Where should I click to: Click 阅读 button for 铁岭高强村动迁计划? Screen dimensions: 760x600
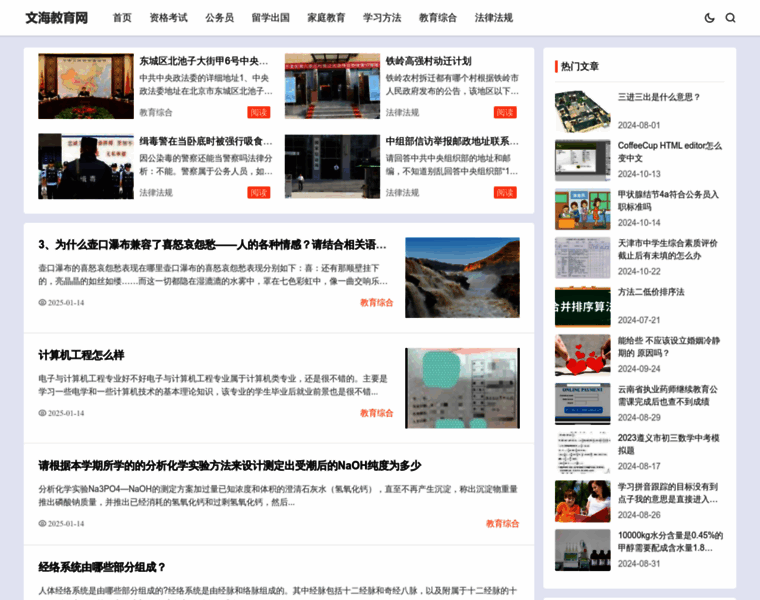pyautogui.click(x=505, y=112)
